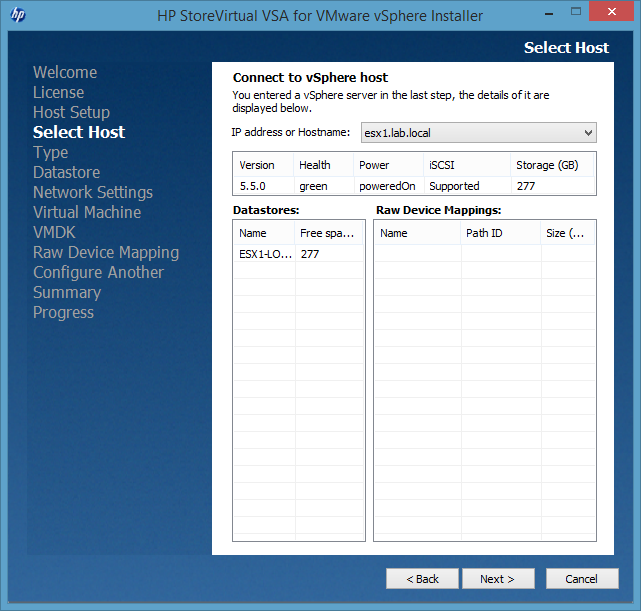The height and width of the screenshot is (611, 641).
Task: Go to the Welcome step in sidebar
Action: 65,72
